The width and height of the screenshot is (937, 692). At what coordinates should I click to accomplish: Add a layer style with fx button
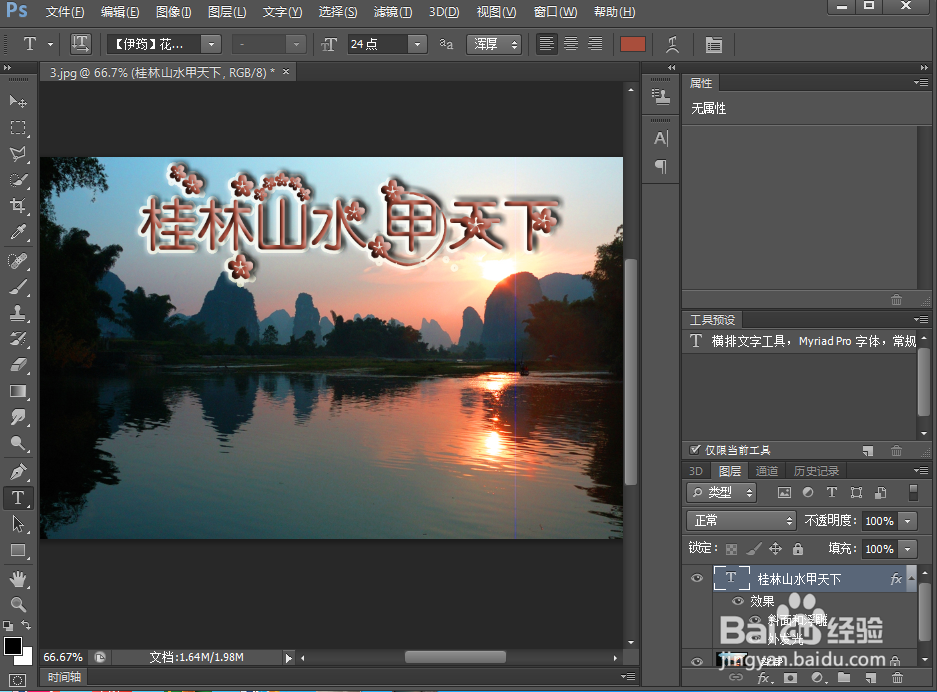[764, 678]
